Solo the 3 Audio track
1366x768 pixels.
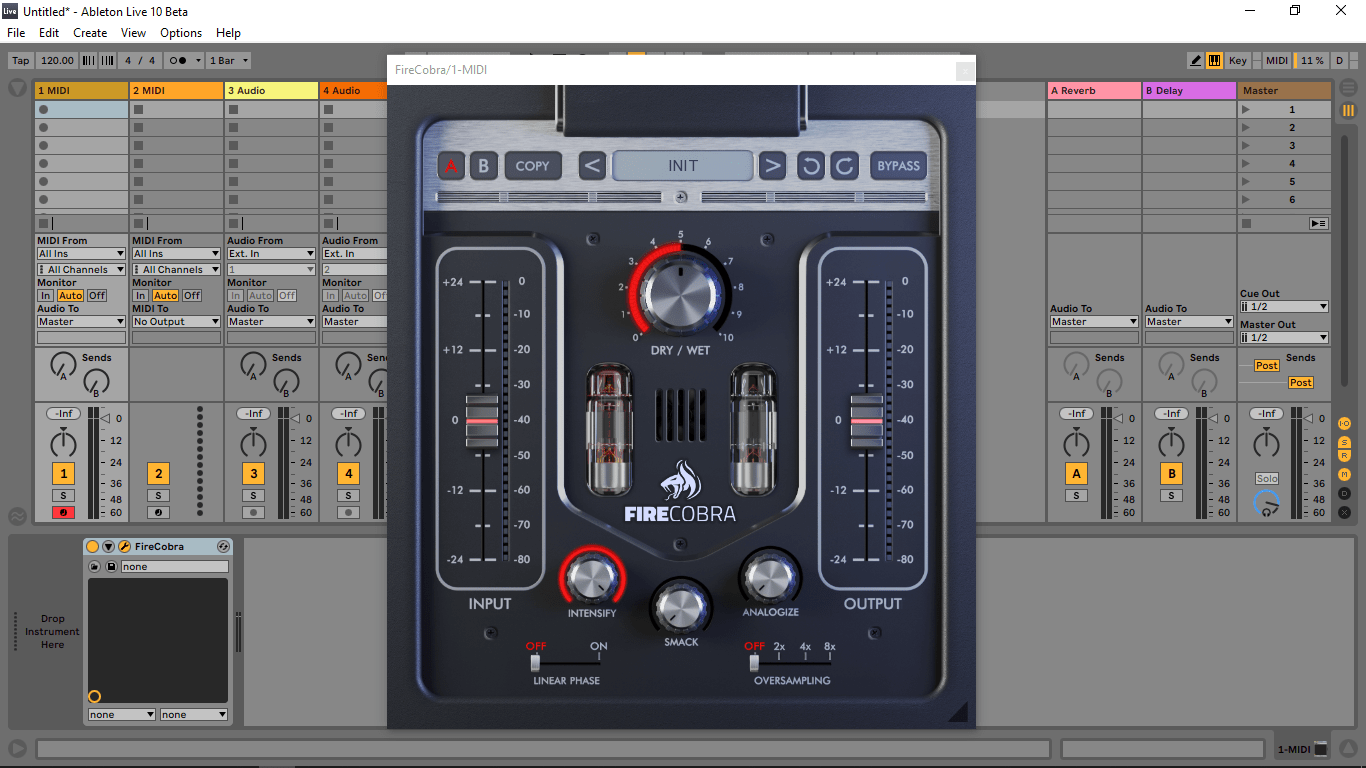click(x=254, y=496)
